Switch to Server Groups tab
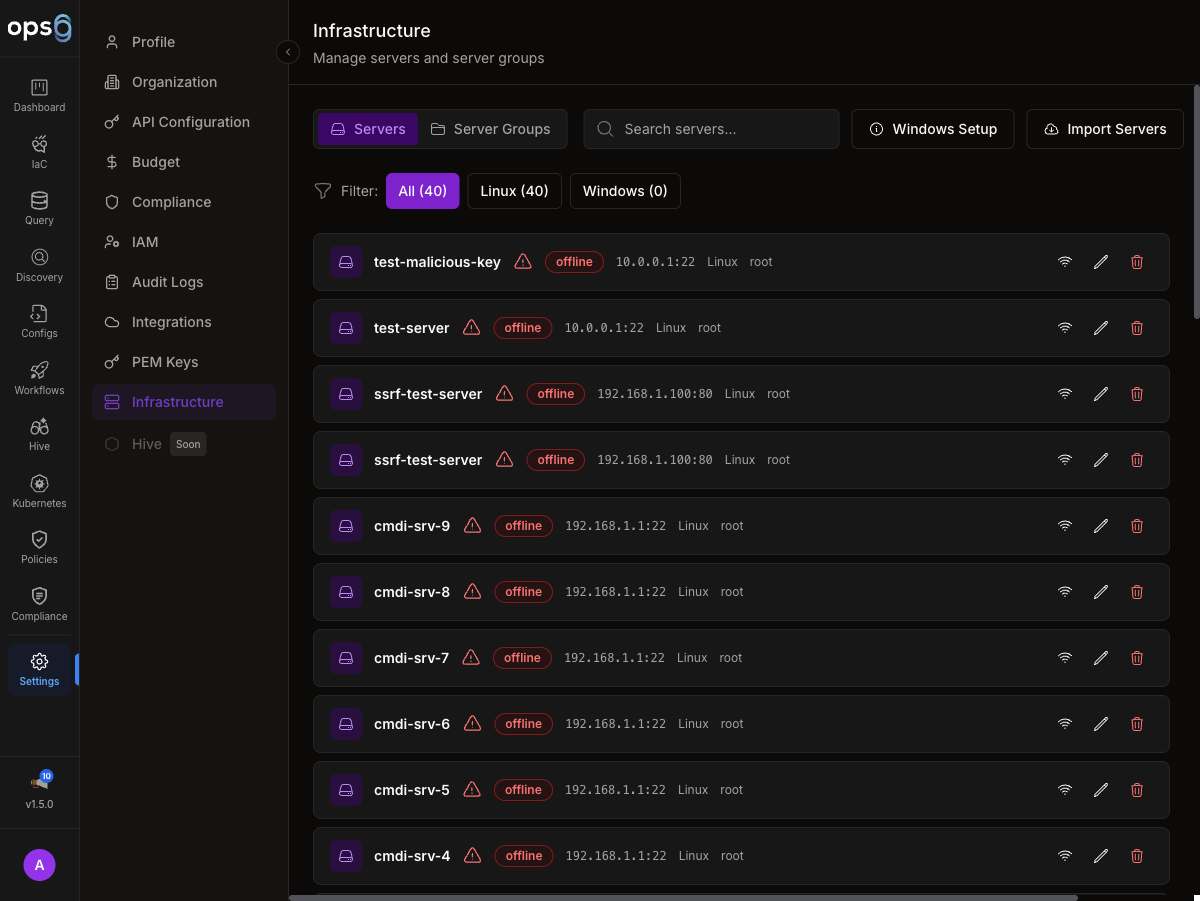The height and width of the screenshot is (901, 1200). tap(491, 129)
